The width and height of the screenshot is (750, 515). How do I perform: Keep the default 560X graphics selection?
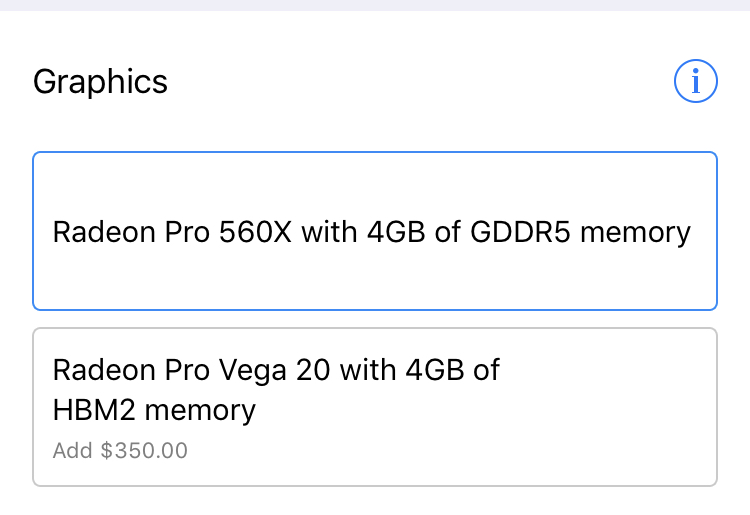coord(375,231)
